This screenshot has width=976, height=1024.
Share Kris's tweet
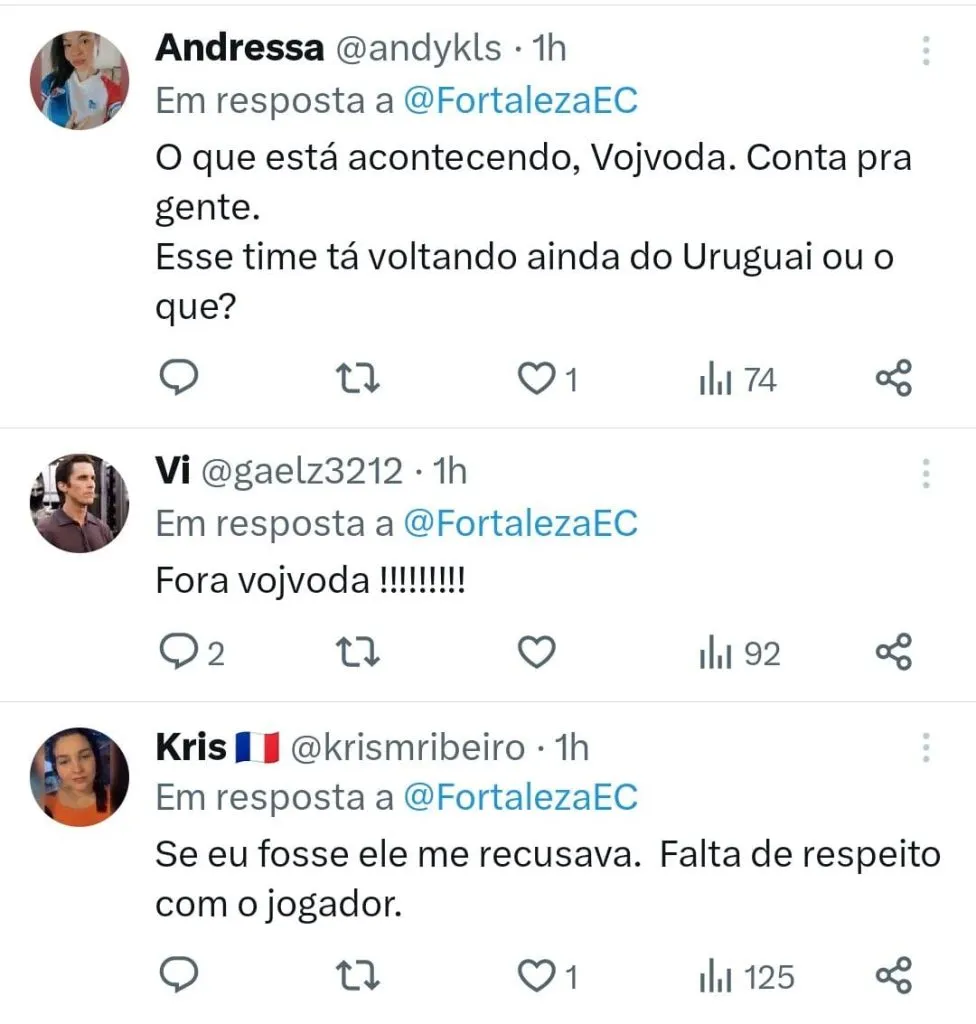[893, 974]
